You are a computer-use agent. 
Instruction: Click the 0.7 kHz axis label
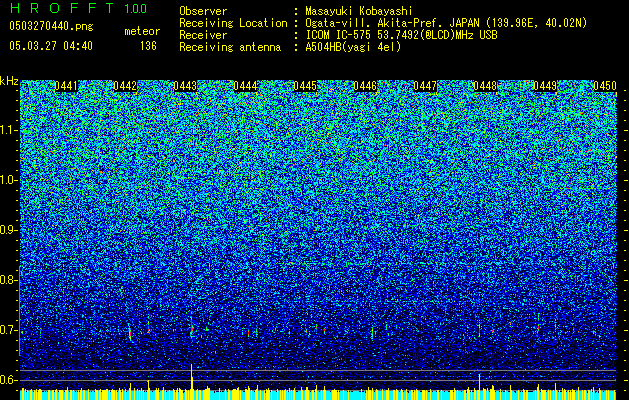(8, 330)
